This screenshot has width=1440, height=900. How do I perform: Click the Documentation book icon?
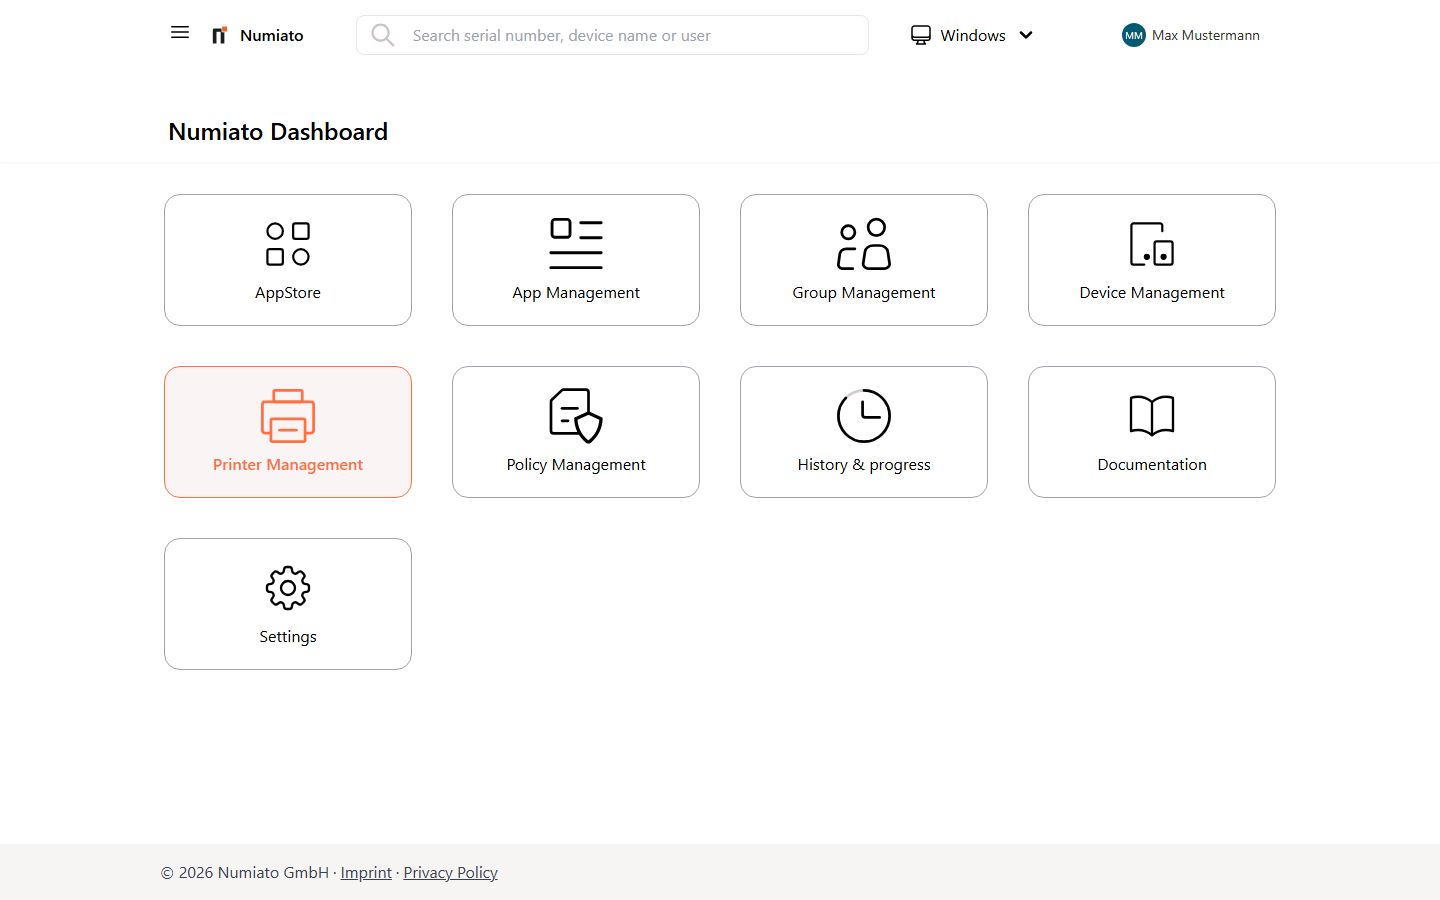pos(1151,415)
